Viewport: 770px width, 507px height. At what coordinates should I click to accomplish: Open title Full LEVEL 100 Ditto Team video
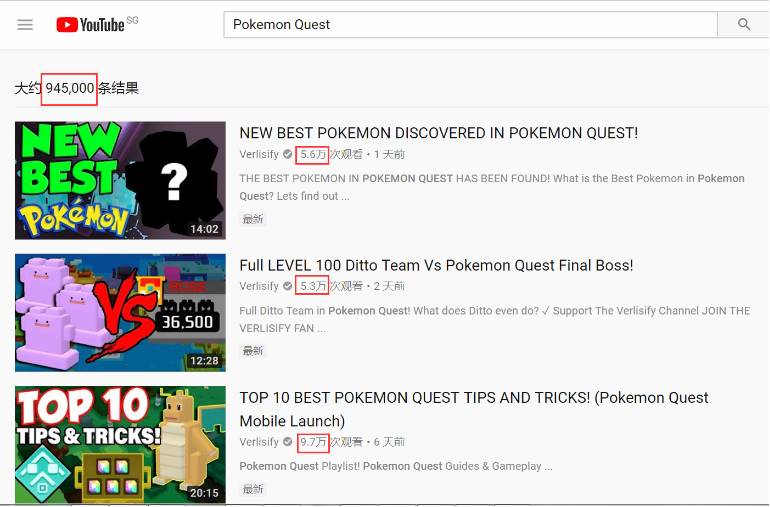tap(436, 265)
